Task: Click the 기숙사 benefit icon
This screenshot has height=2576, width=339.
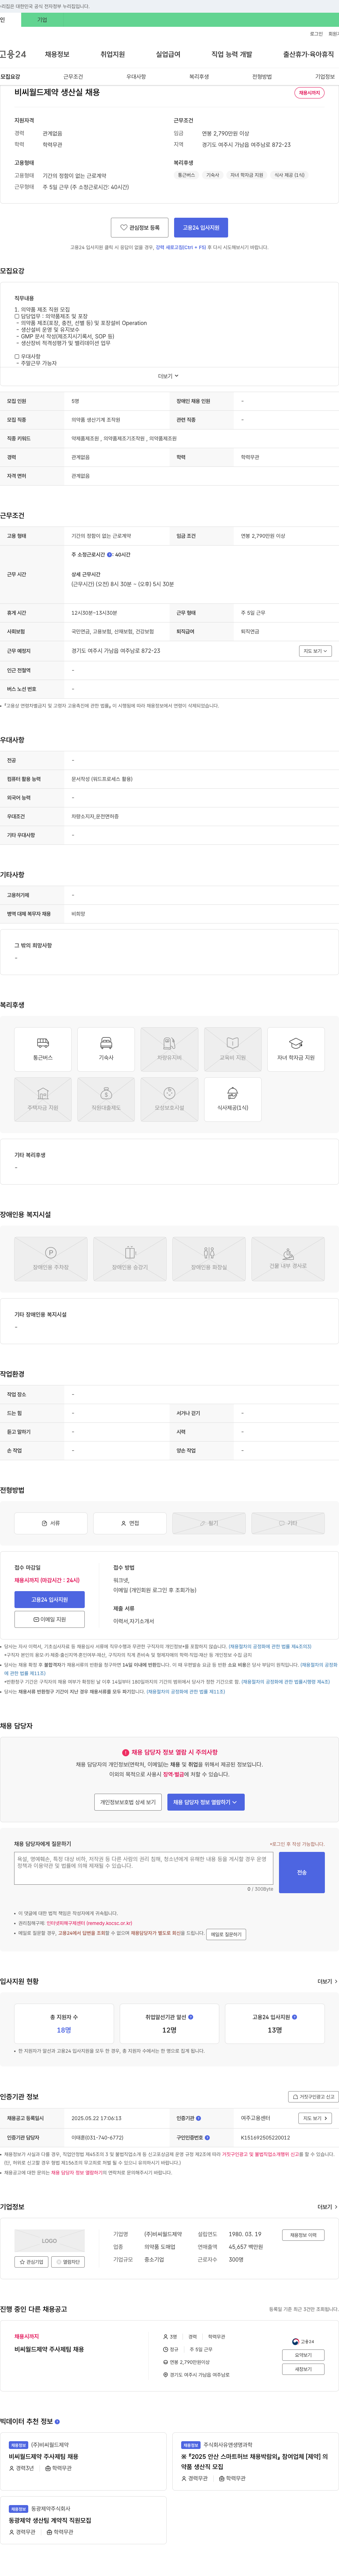Action: [106, 1049]
